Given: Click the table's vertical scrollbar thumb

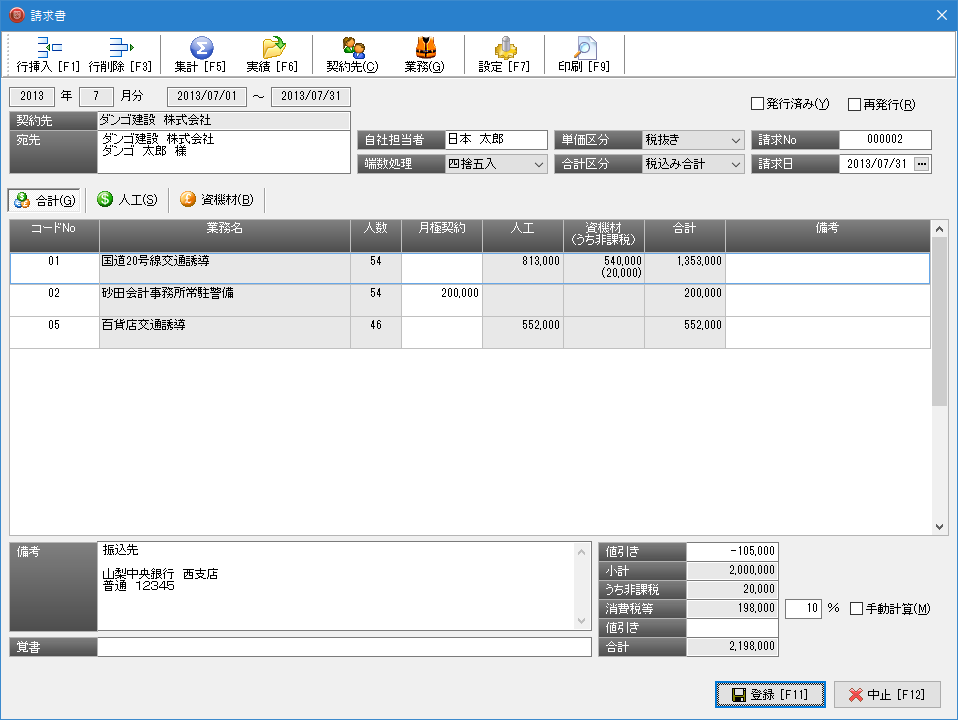Looking at the screenshot, I should tap(939, 320).
